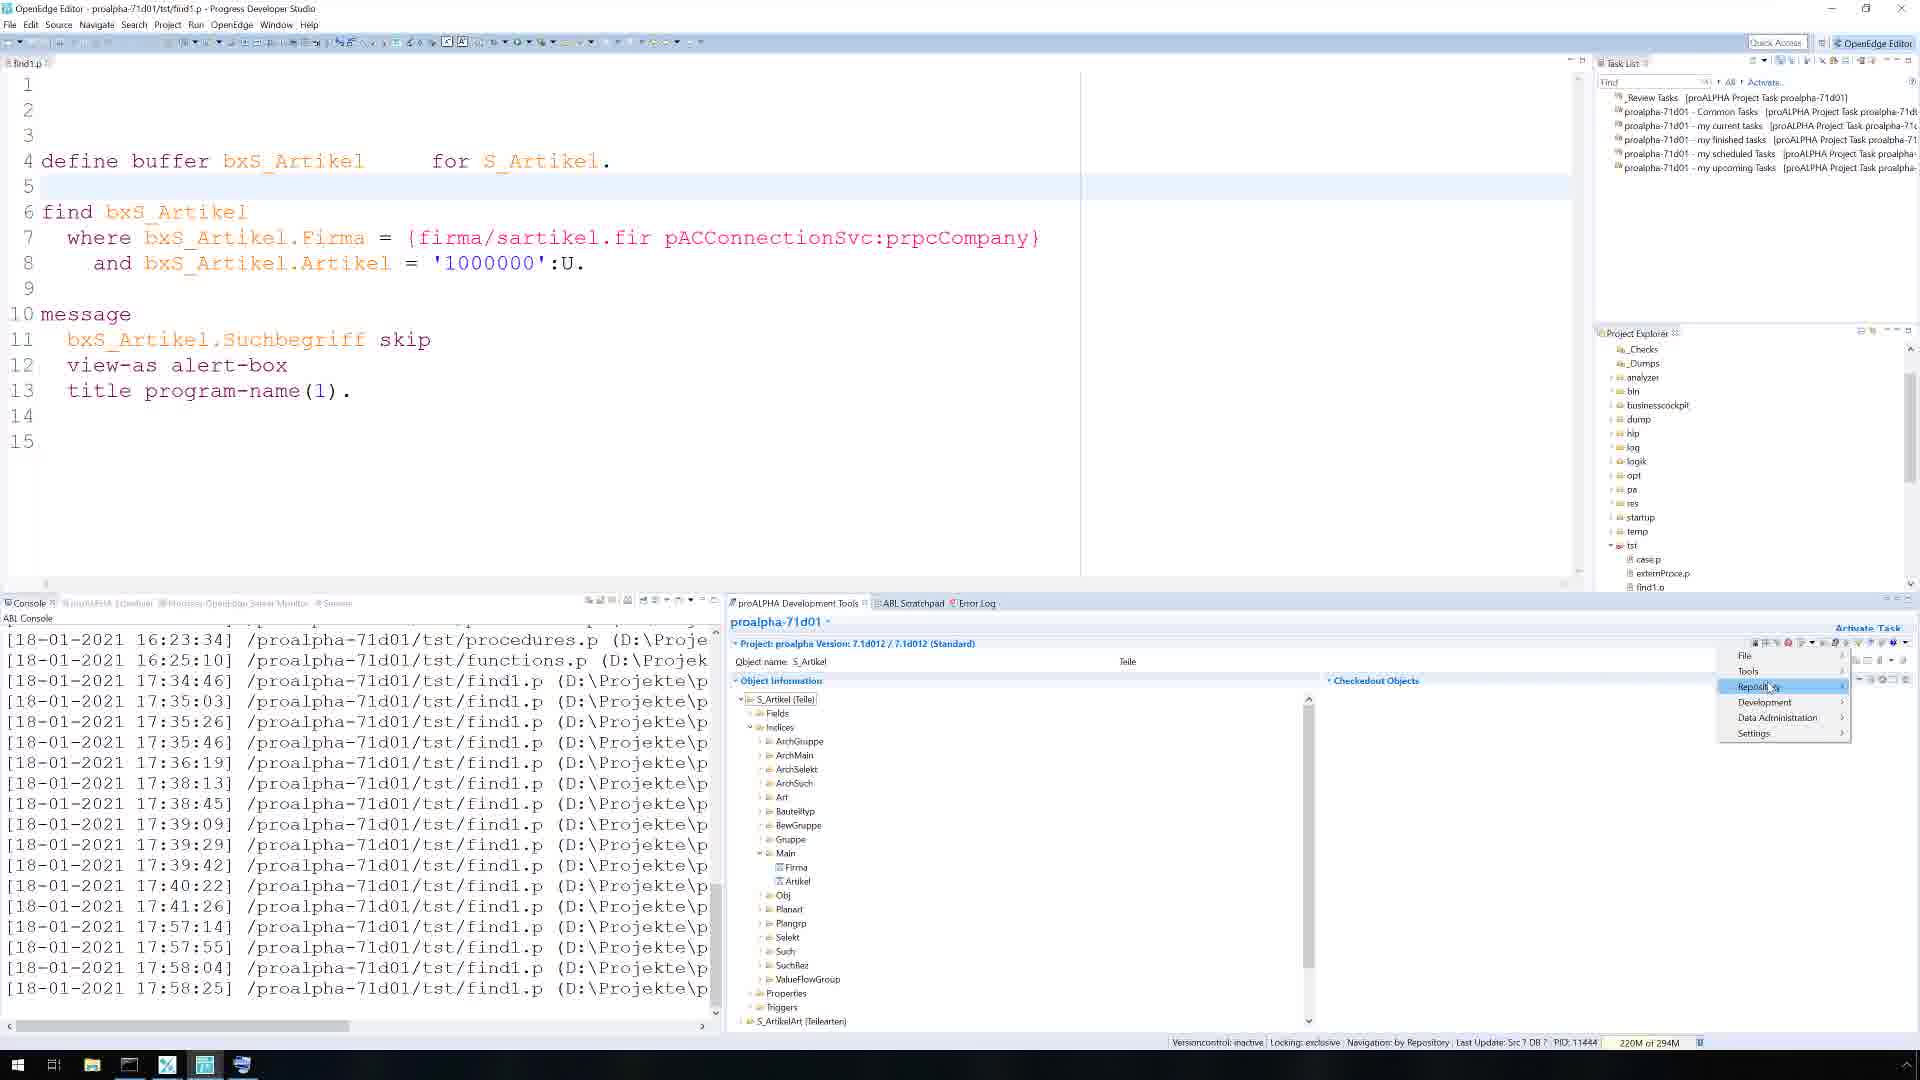Select the _Review Tasks entry
The height and width of the screenshot is (1080, 1920).
[x=1735, y=98]
